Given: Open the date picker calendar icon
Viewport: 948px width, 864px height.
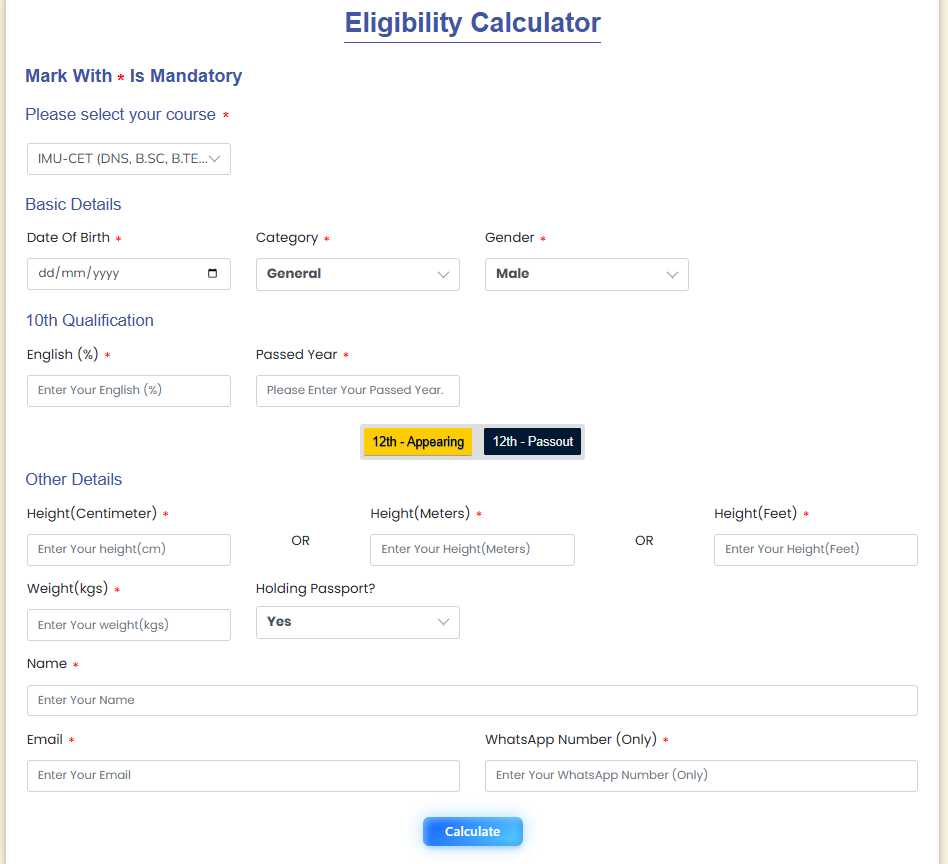Looking at the screenshot, I should [x=212, y=274].
